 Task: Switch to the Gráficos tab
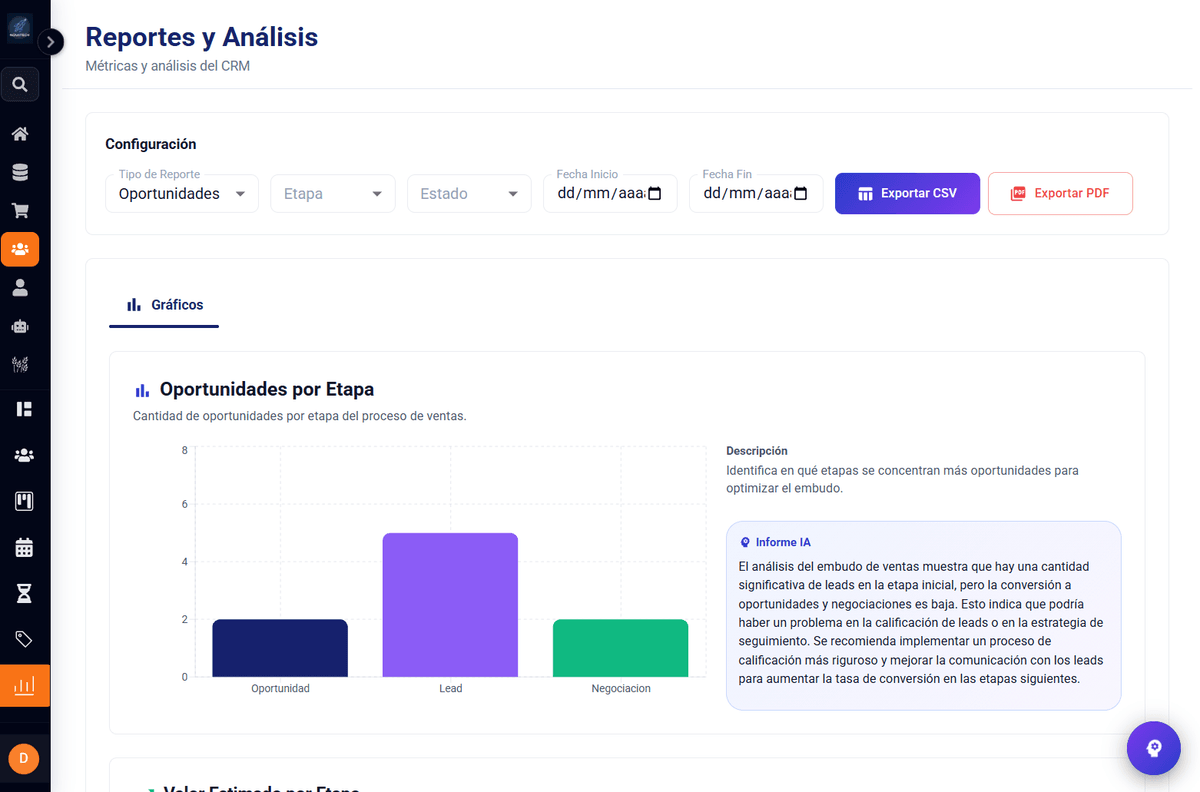(x=164, y=305)
